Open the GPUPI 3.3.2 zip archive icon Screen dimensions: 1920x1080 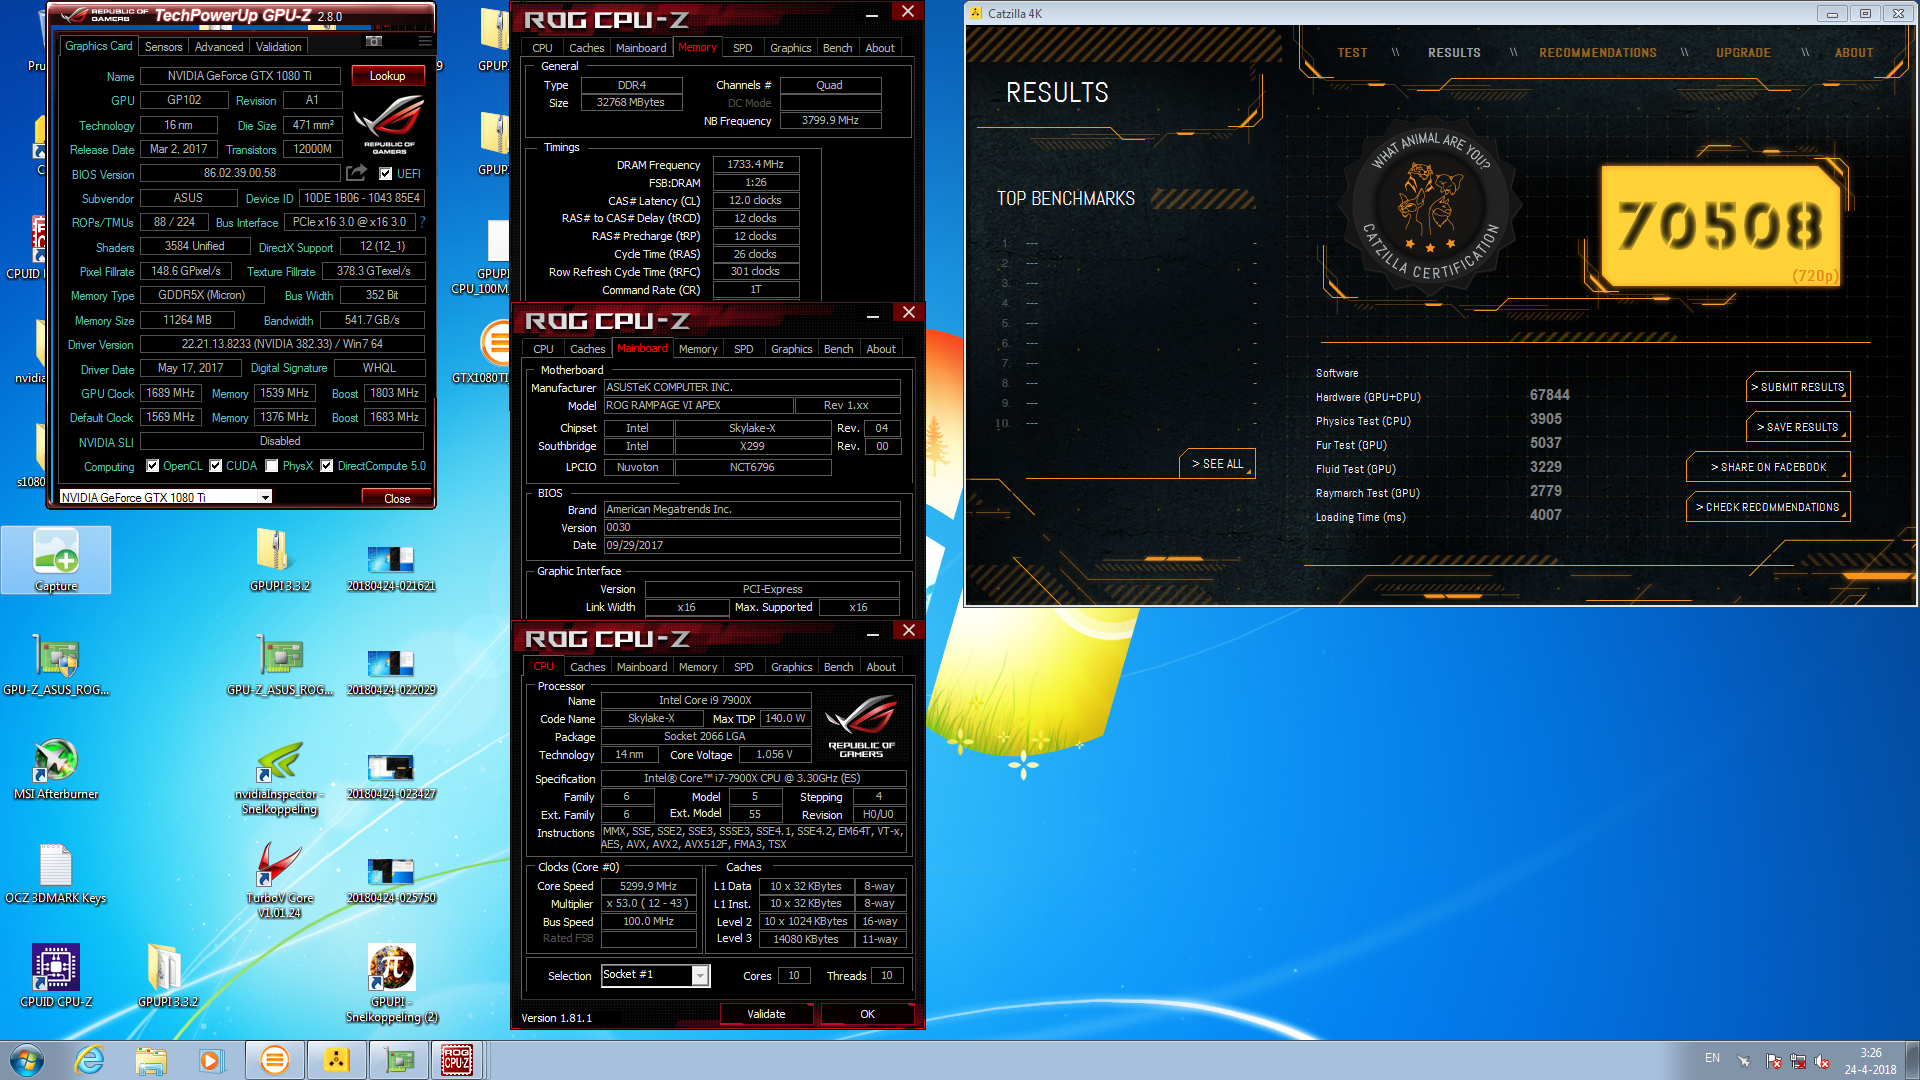(x=280, y=560)
